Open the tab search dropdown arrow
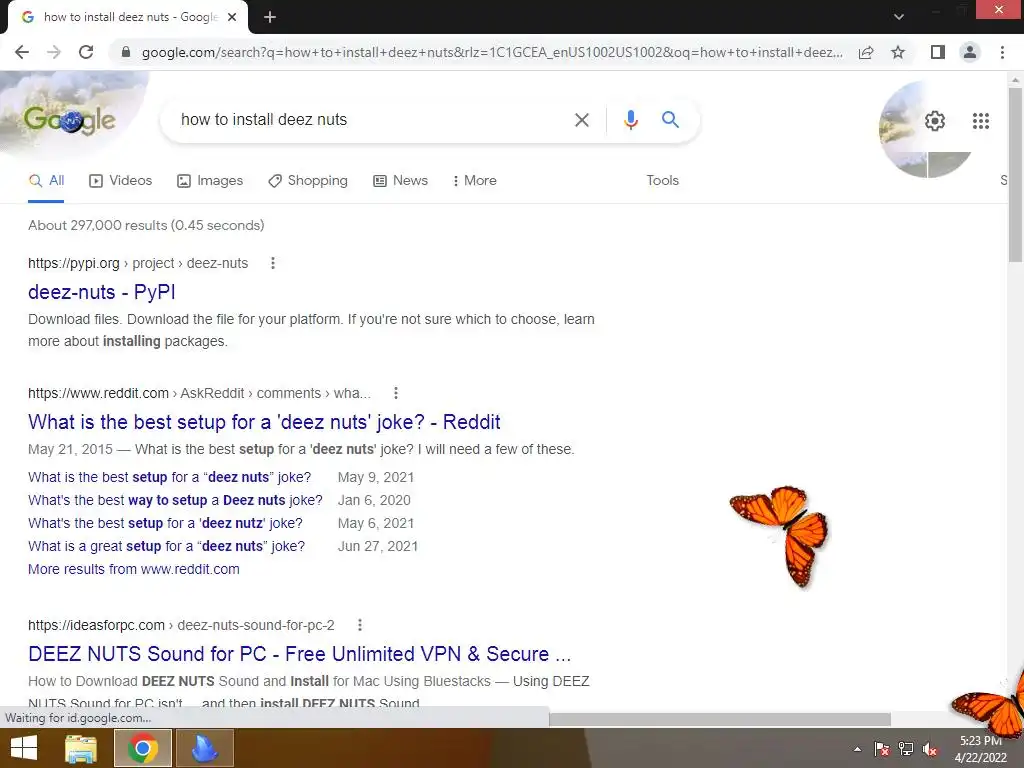Screen dimensions: 1024x768 coord(899,17)
